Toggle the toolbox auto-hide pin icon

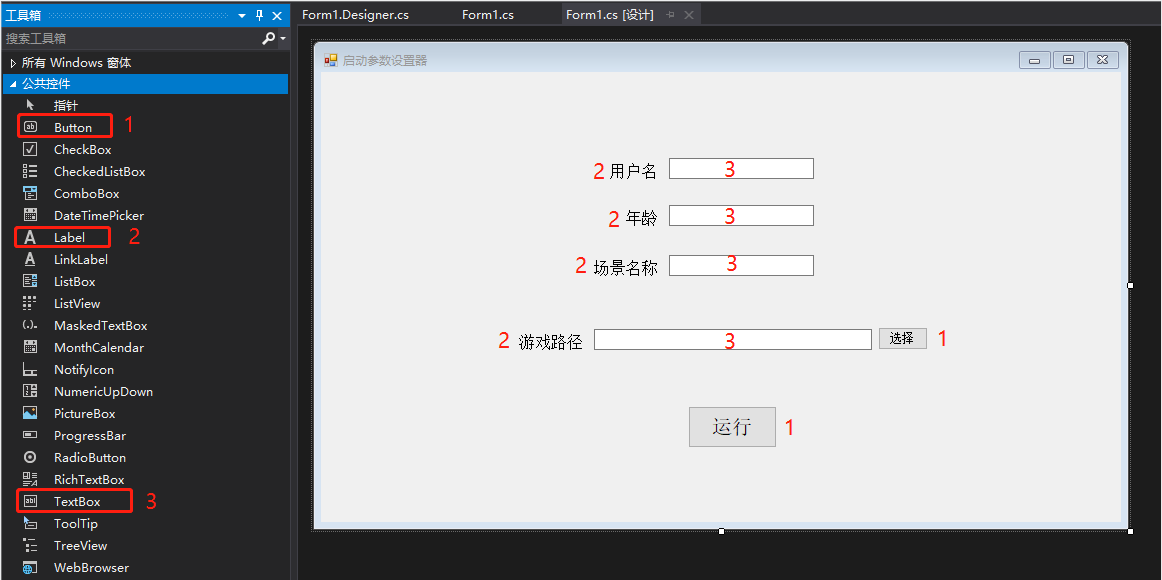(x=259, y=16)
